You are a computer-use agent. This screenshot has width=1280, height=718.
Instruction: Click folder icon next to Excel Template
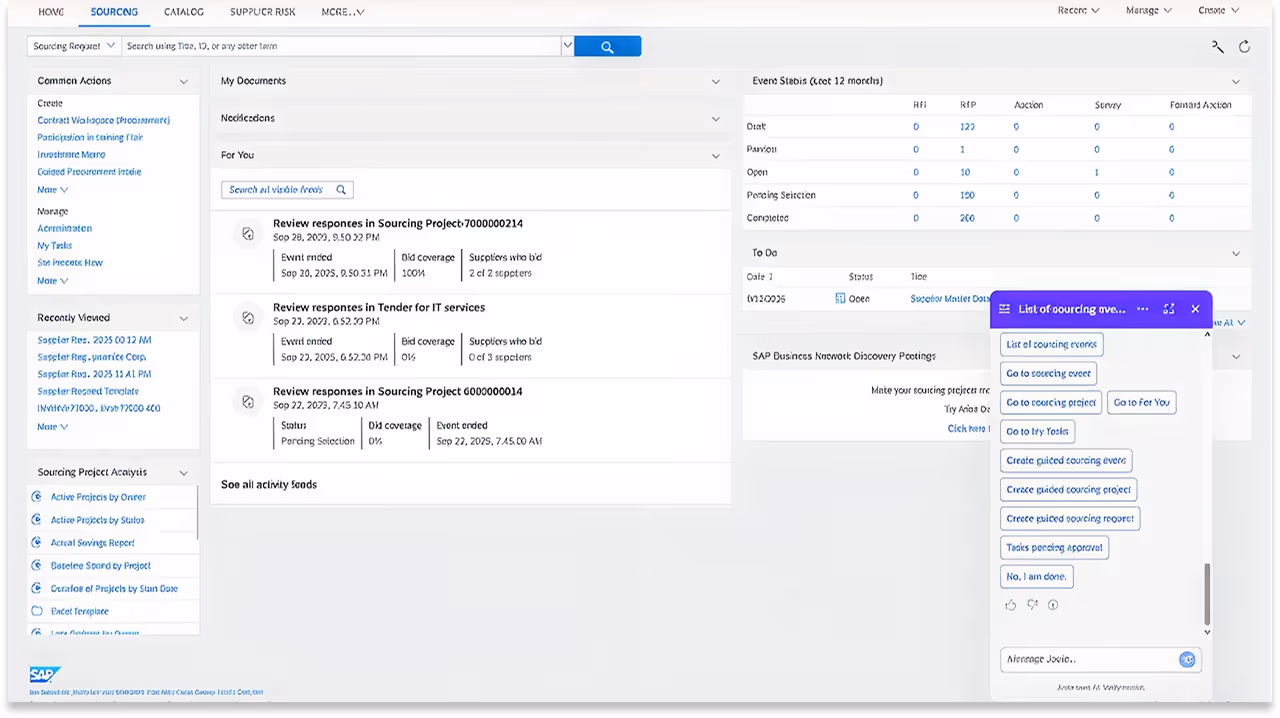(x=37, y=611)
